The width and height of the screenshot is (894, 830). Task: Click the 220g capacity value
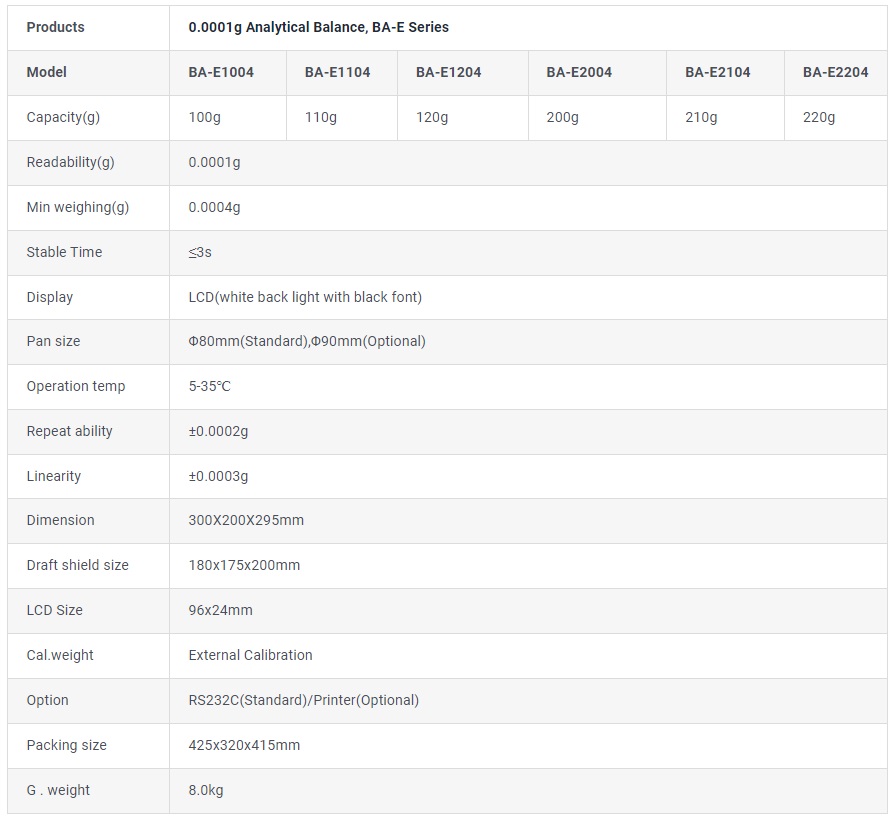818,117
